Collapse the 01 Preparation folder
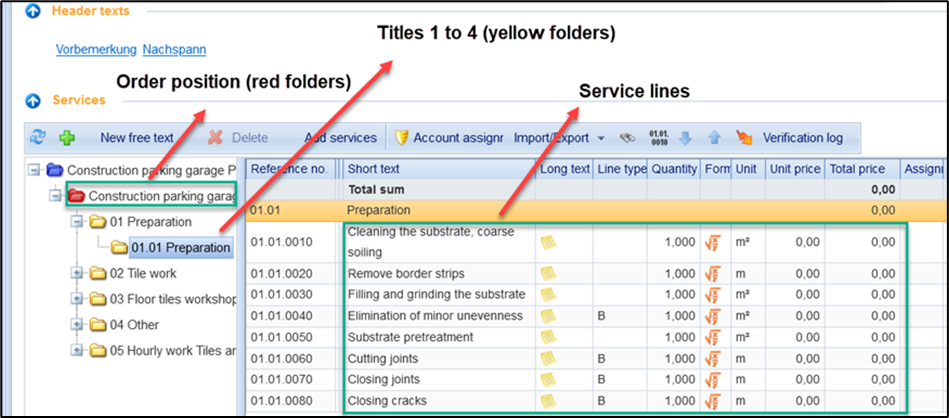The height and width of the screenshot is (418, 949). click(x=78, y=221)
